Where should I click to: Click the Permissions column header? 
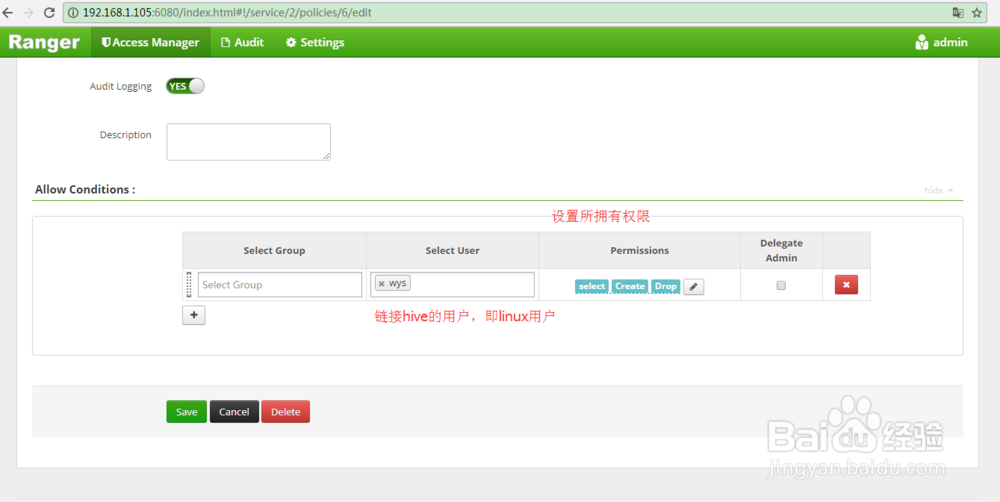640,251
